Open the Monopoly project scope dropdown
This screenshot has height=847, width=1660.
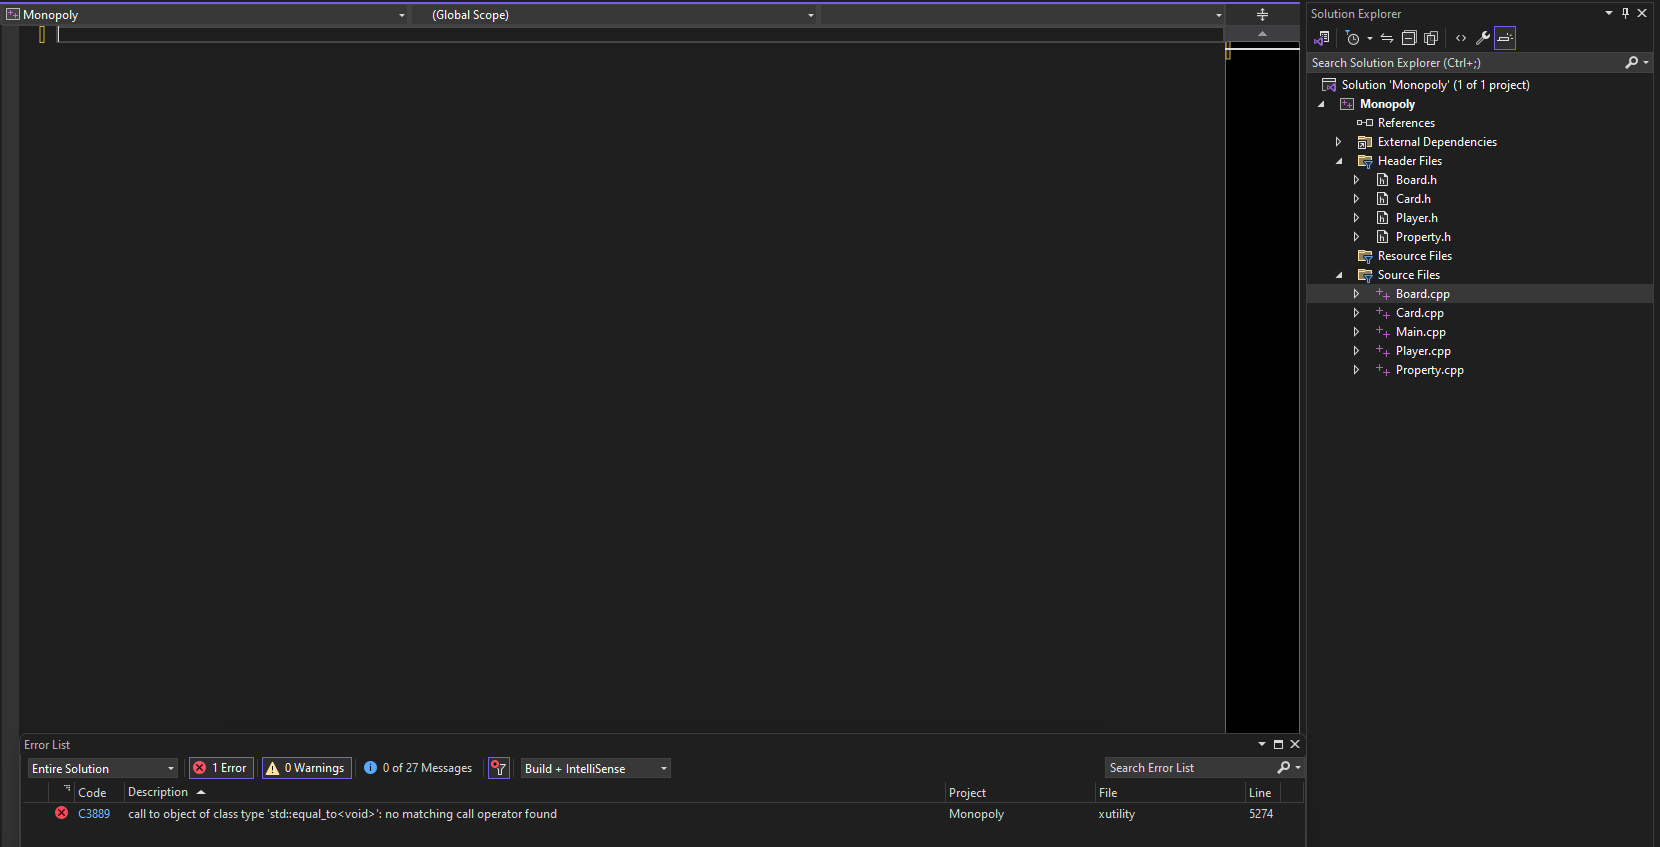click(402, 15)
